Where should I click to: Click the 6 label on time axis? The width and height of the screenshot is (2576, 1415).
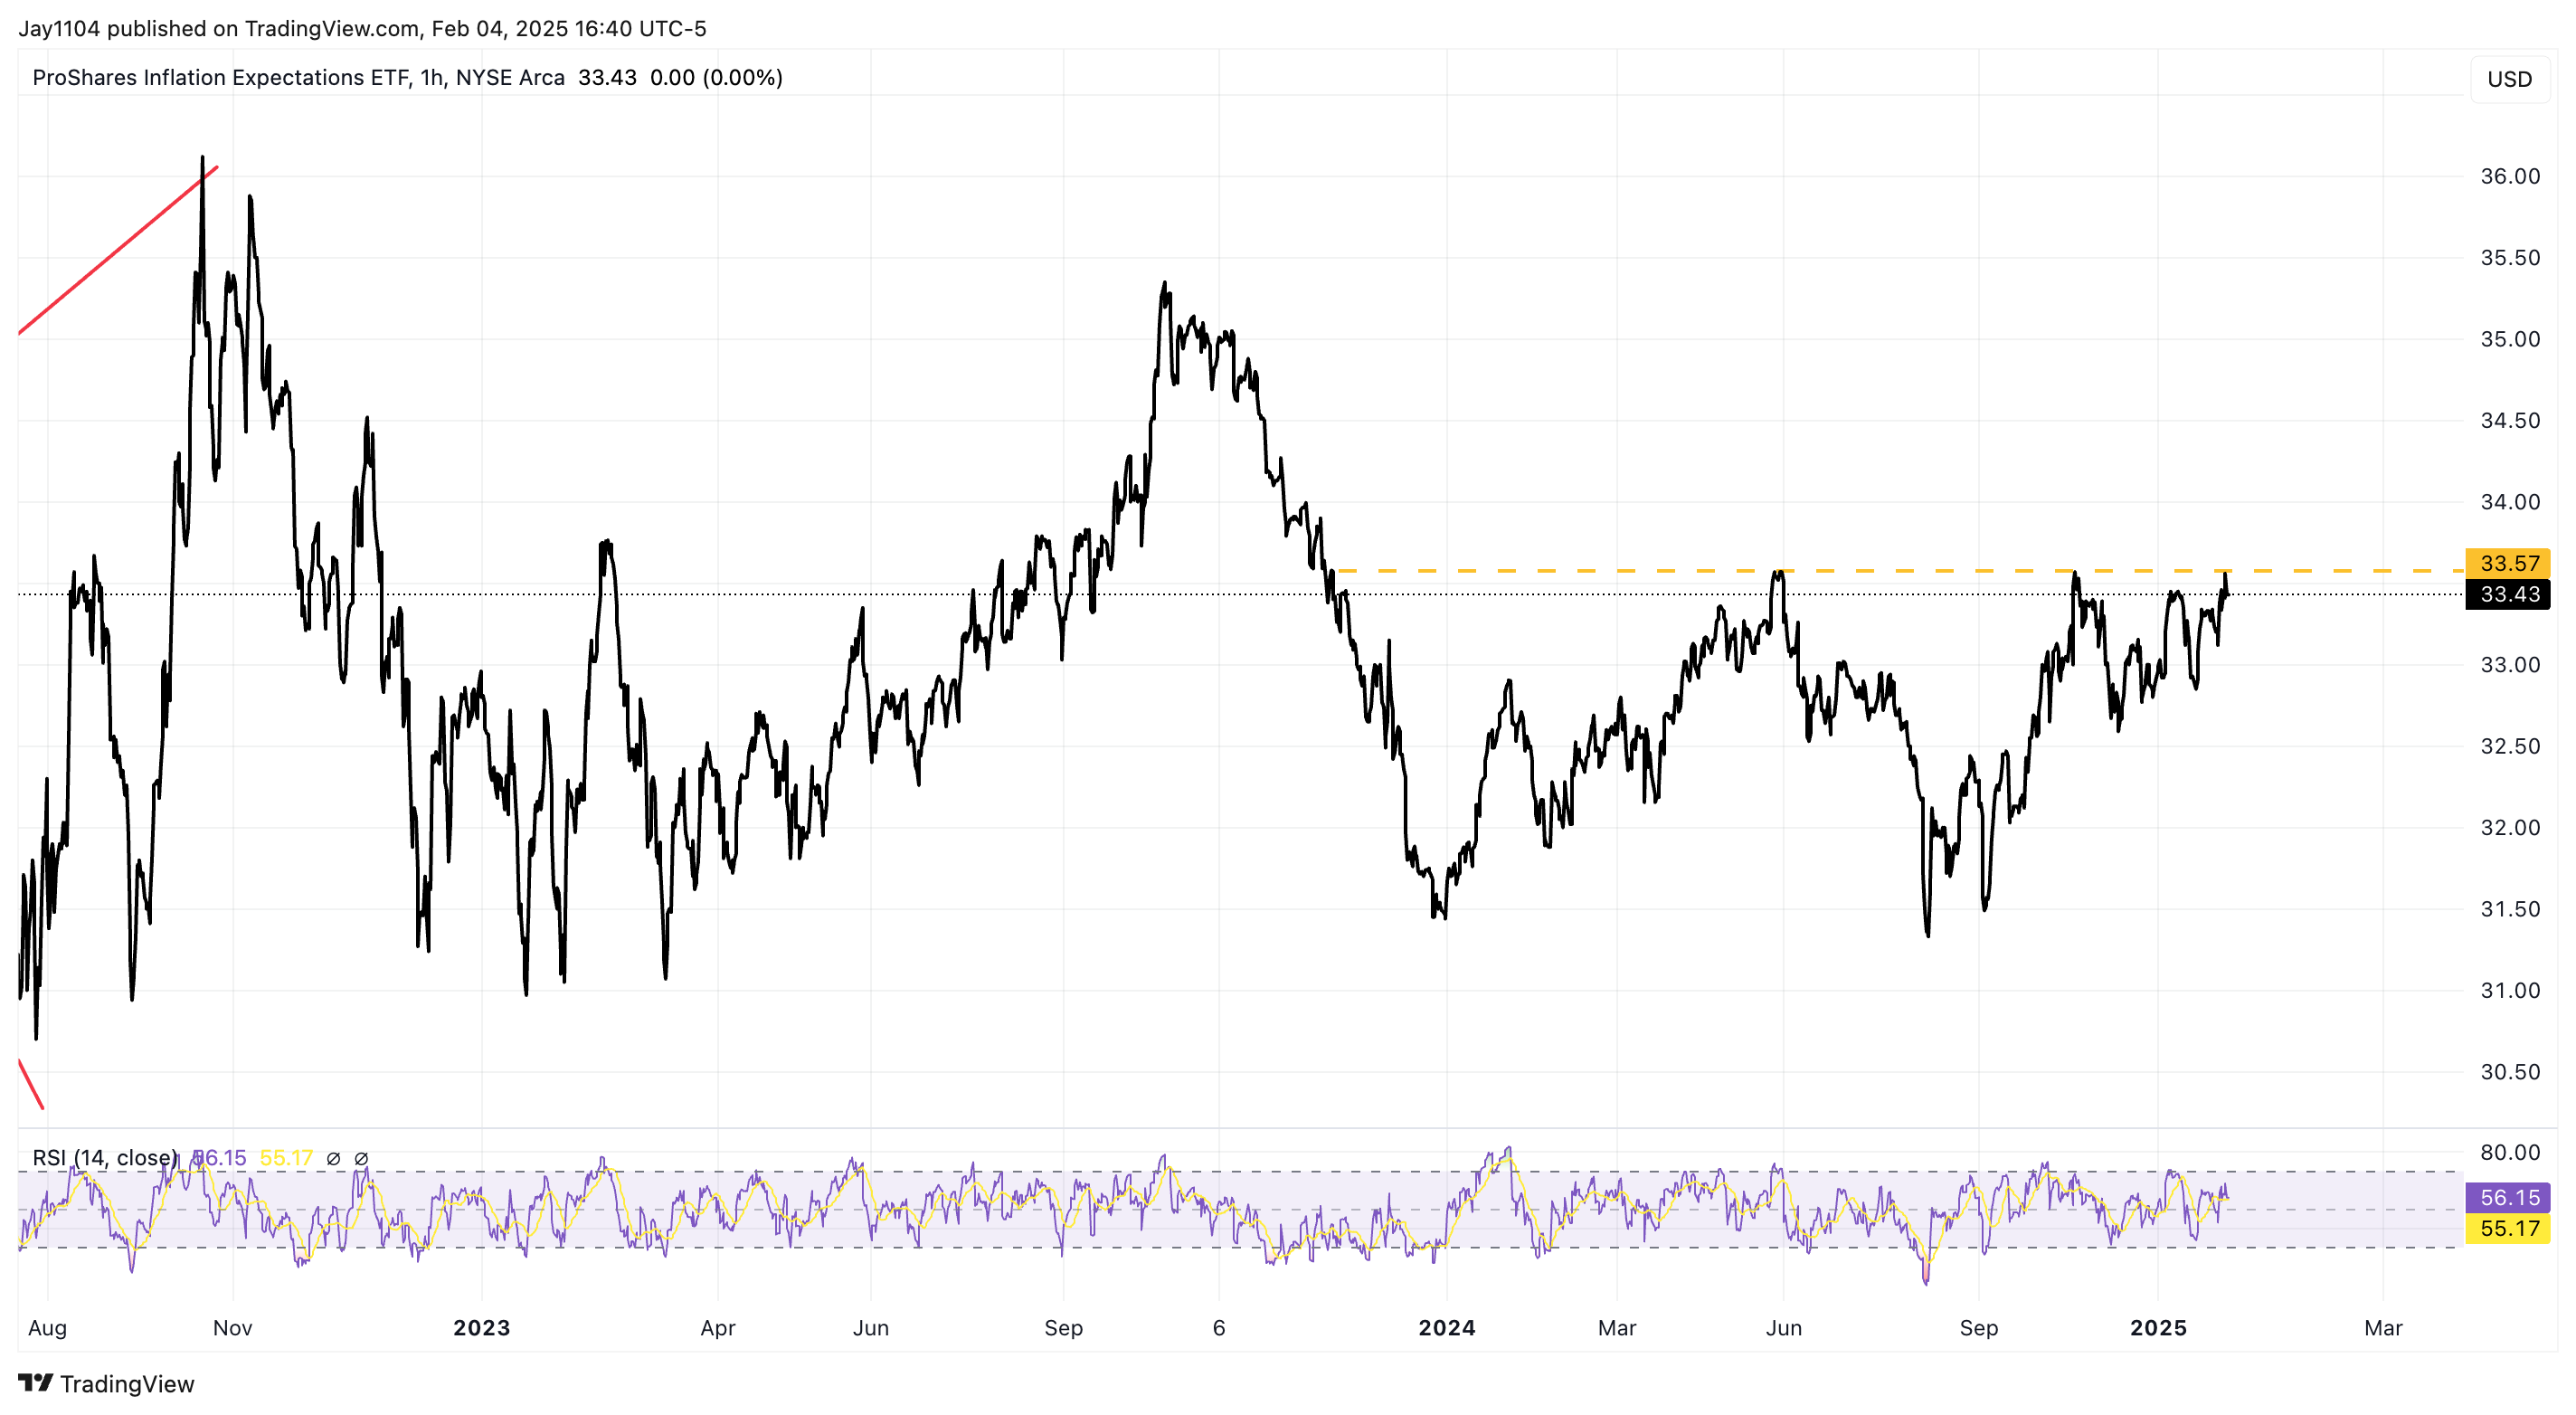1218,1328
